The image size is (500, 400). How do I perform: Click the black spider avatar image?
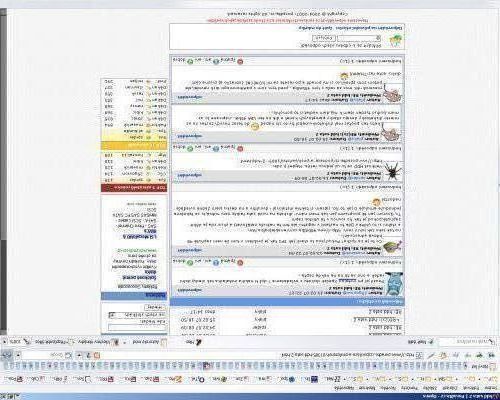click(393, 171)
